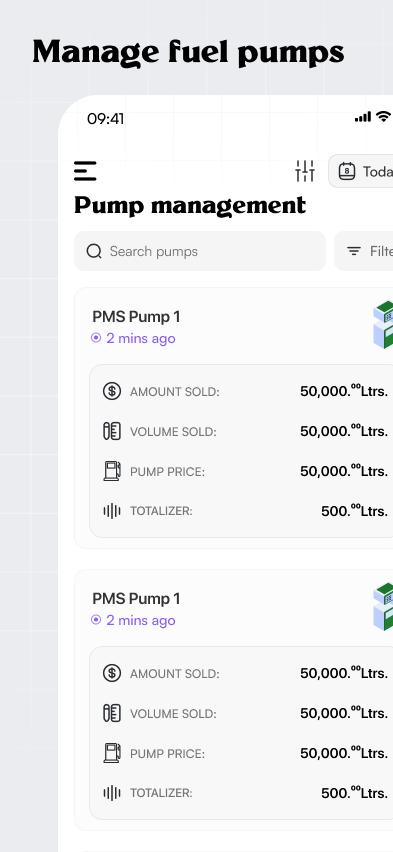Image resolution: width=393 pixels, height=852 pixels.
Task: Open the hamburger navigation menu
Action: [85, 171]
